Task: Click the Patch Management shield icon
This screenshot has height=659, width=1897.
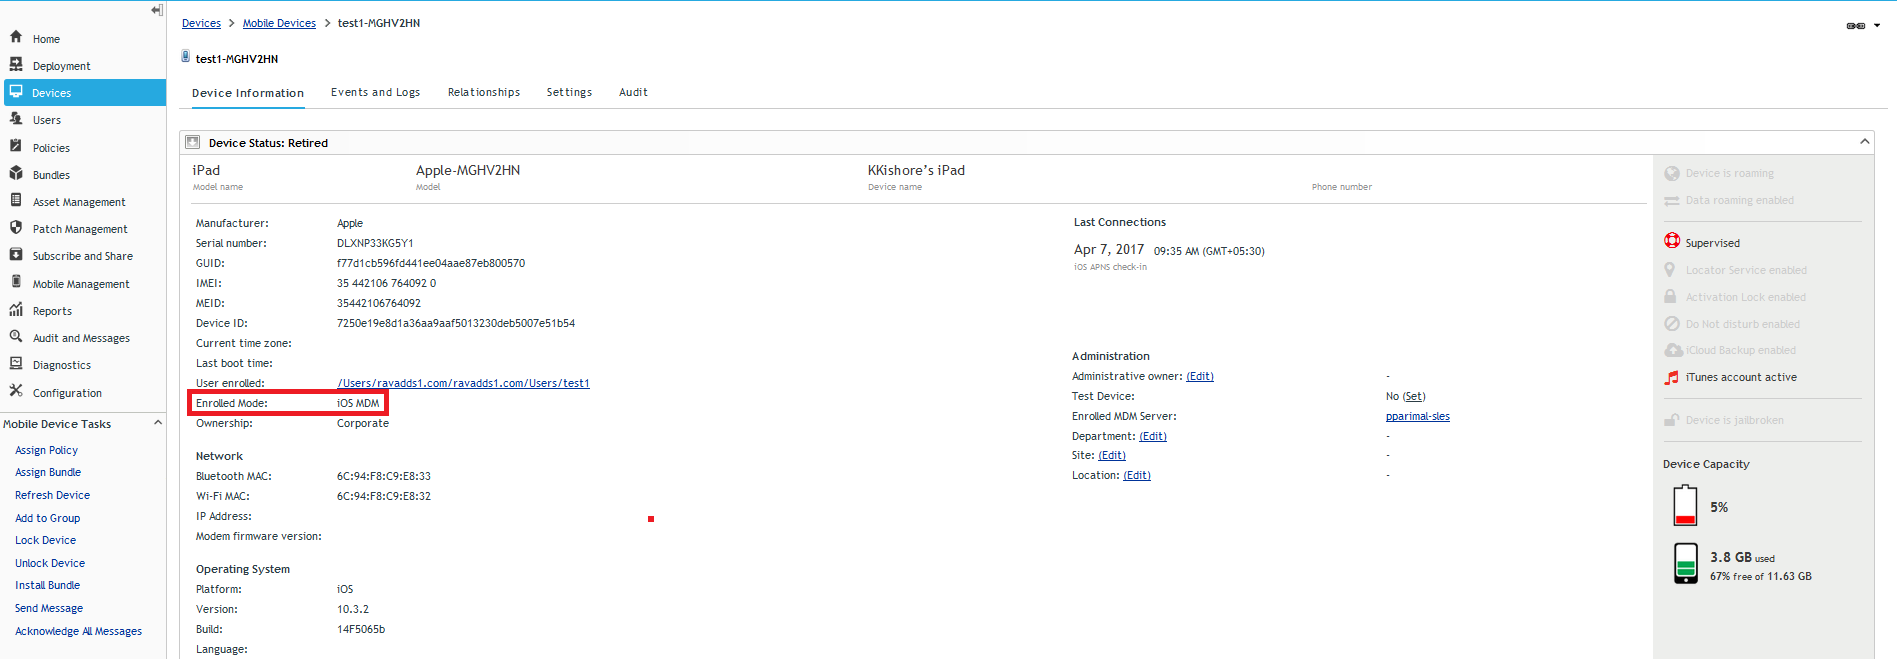Action: coord(16,228)
